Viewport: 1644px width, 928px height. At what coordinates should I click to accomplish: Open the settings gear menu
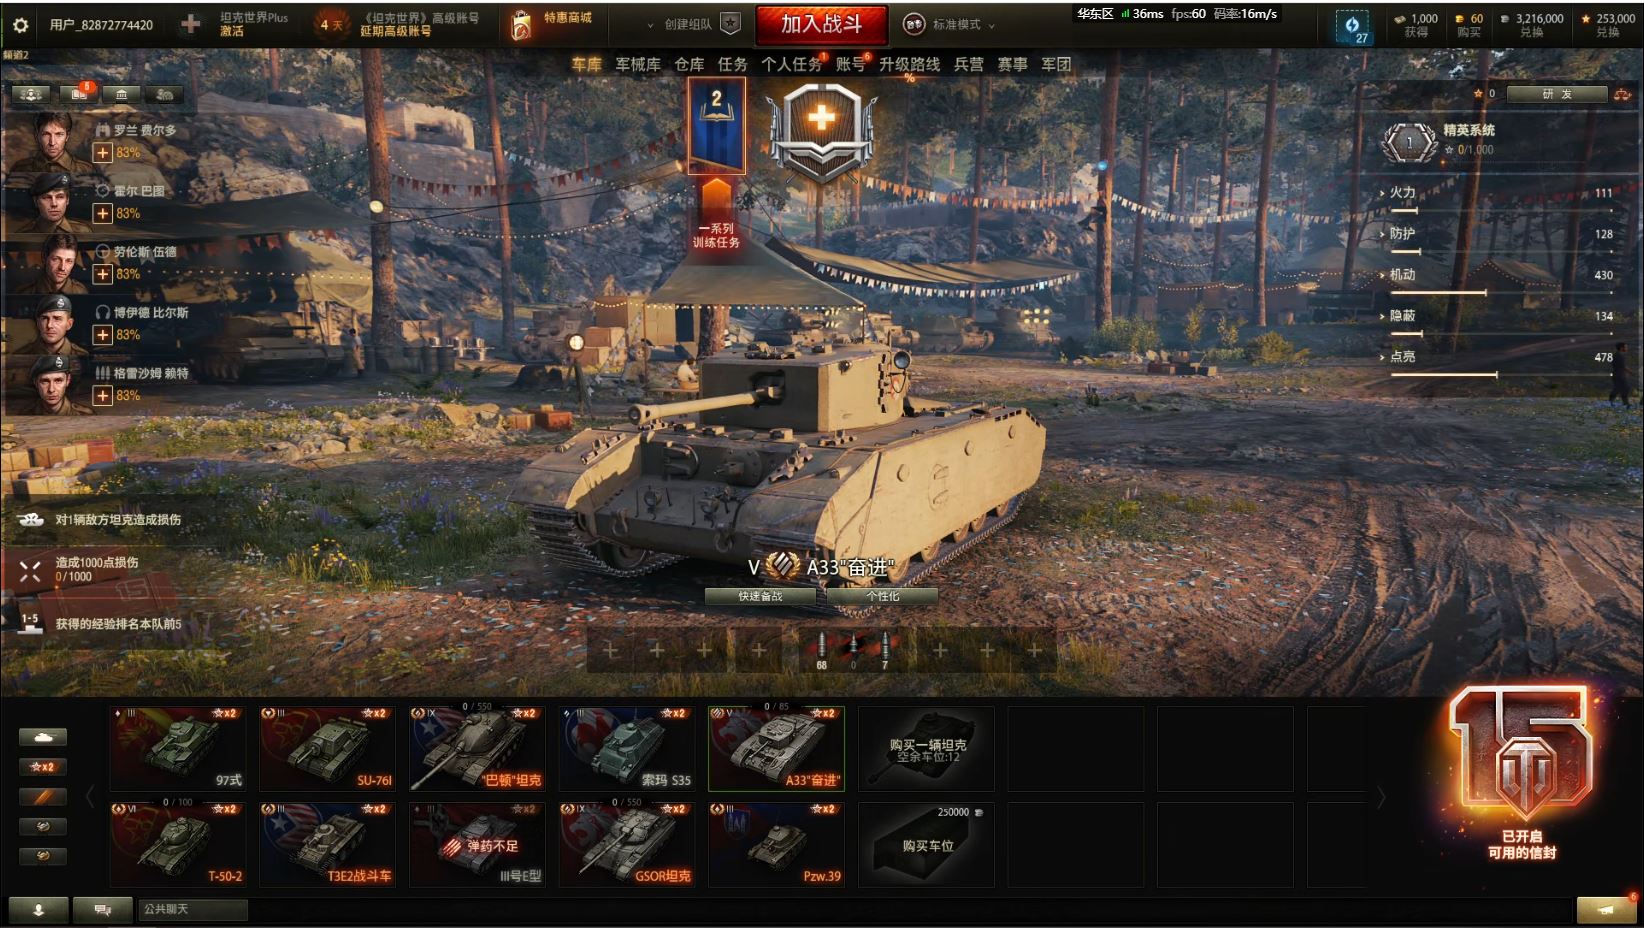point(20,24)
